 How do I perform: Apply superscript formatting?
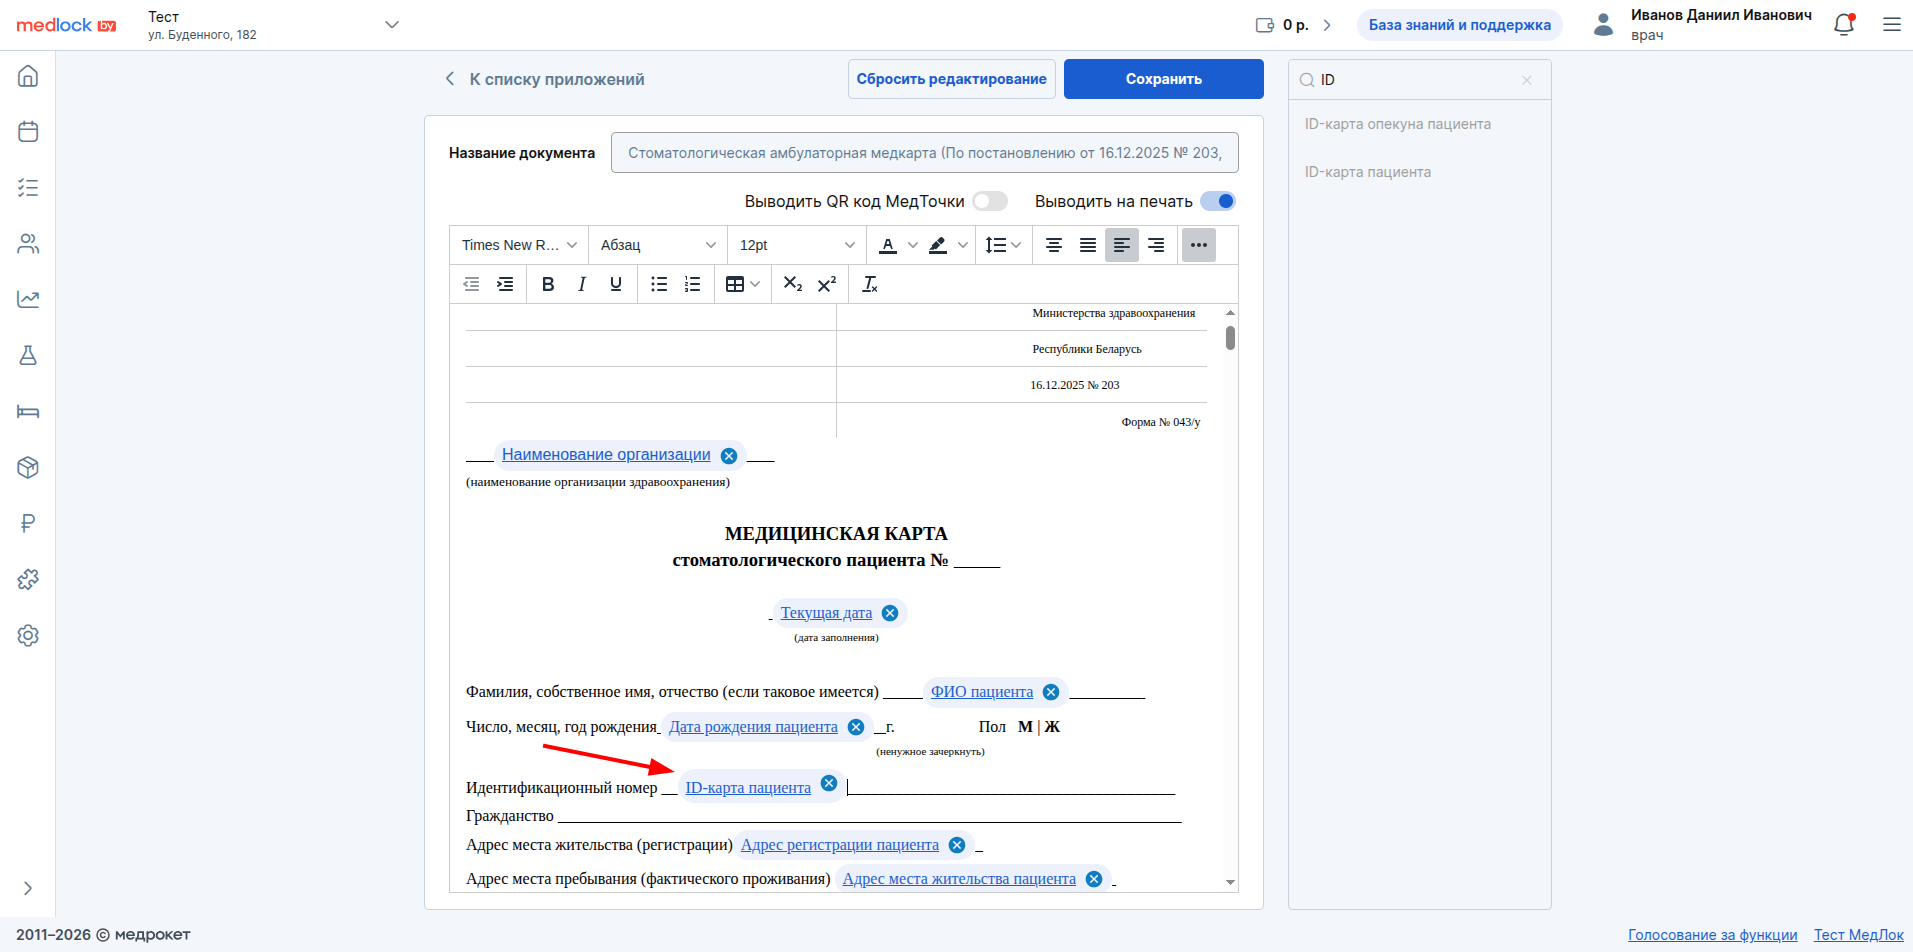click(x=827, y=285)
